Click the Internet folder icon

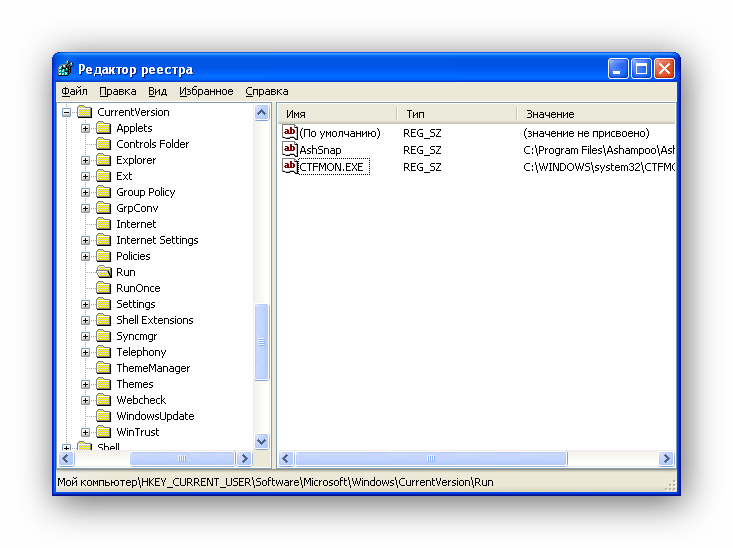pos(103,224)
